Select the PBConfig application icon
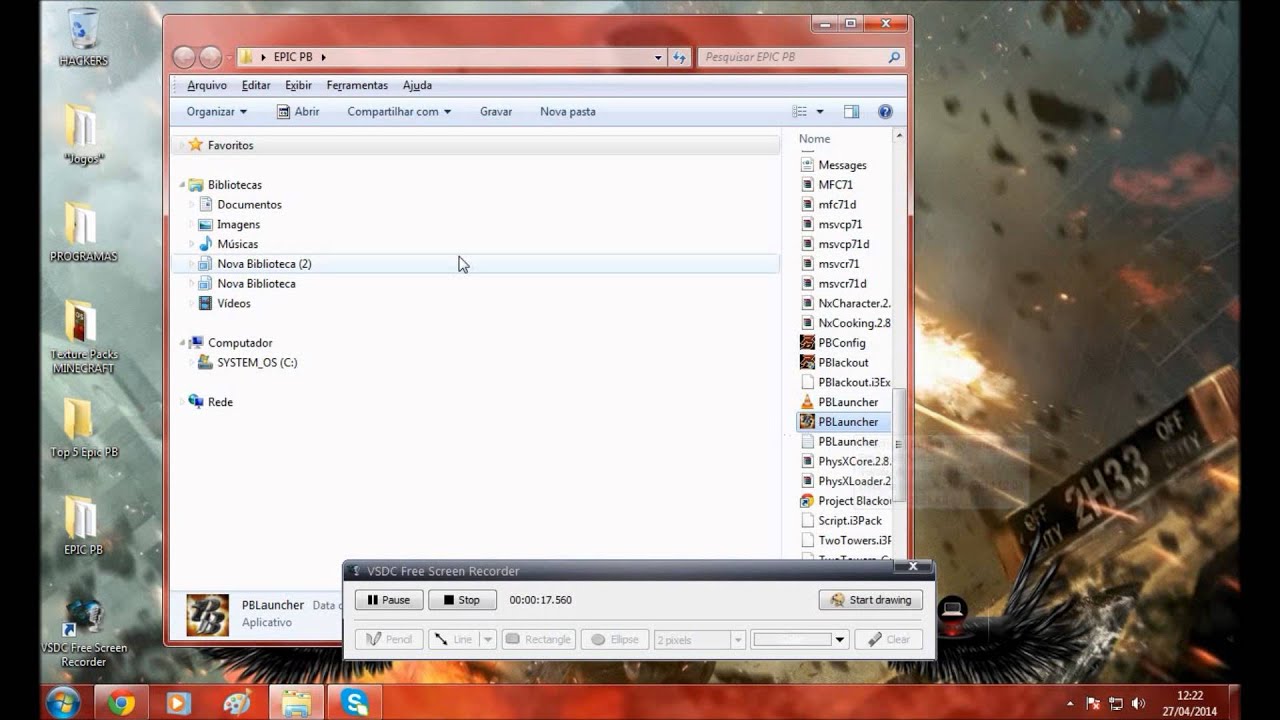Viewport: 1280px width, 720px height. 807,343
